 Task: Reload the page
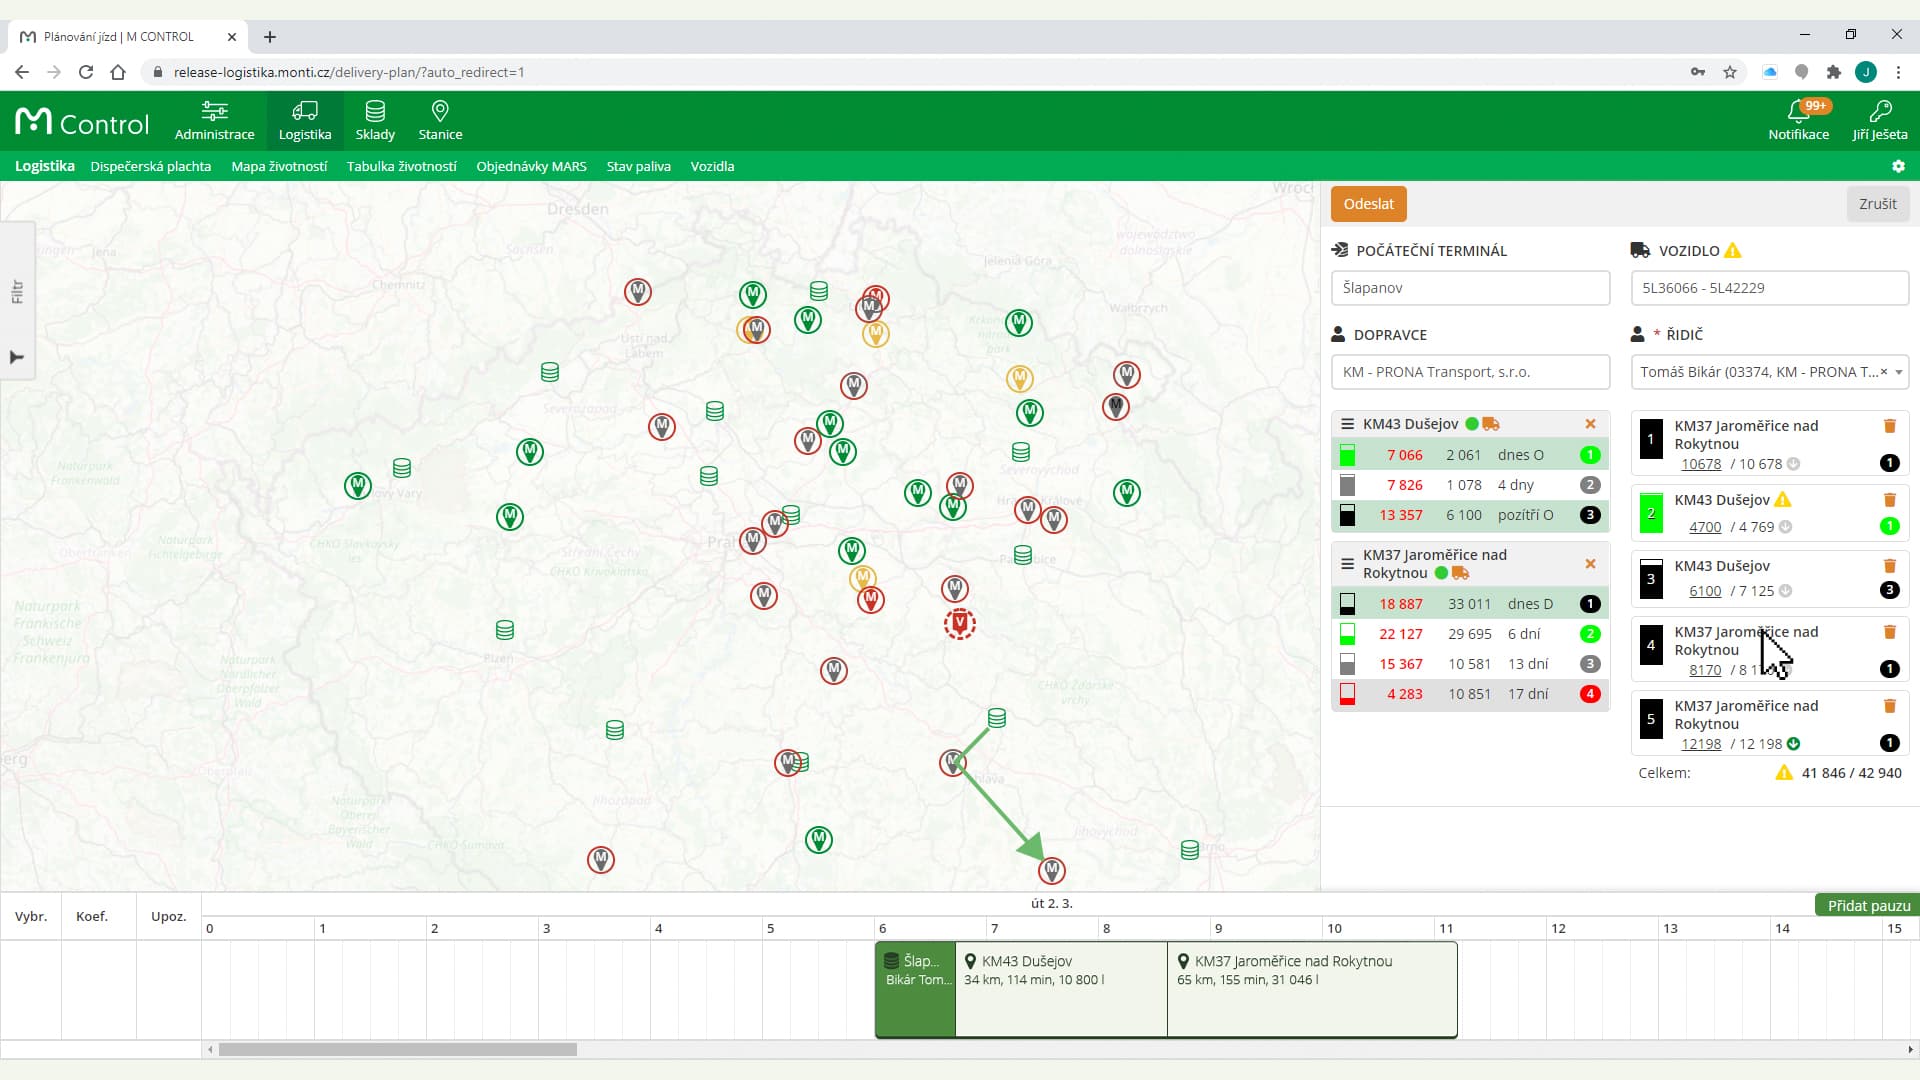[x=86, y=72]
